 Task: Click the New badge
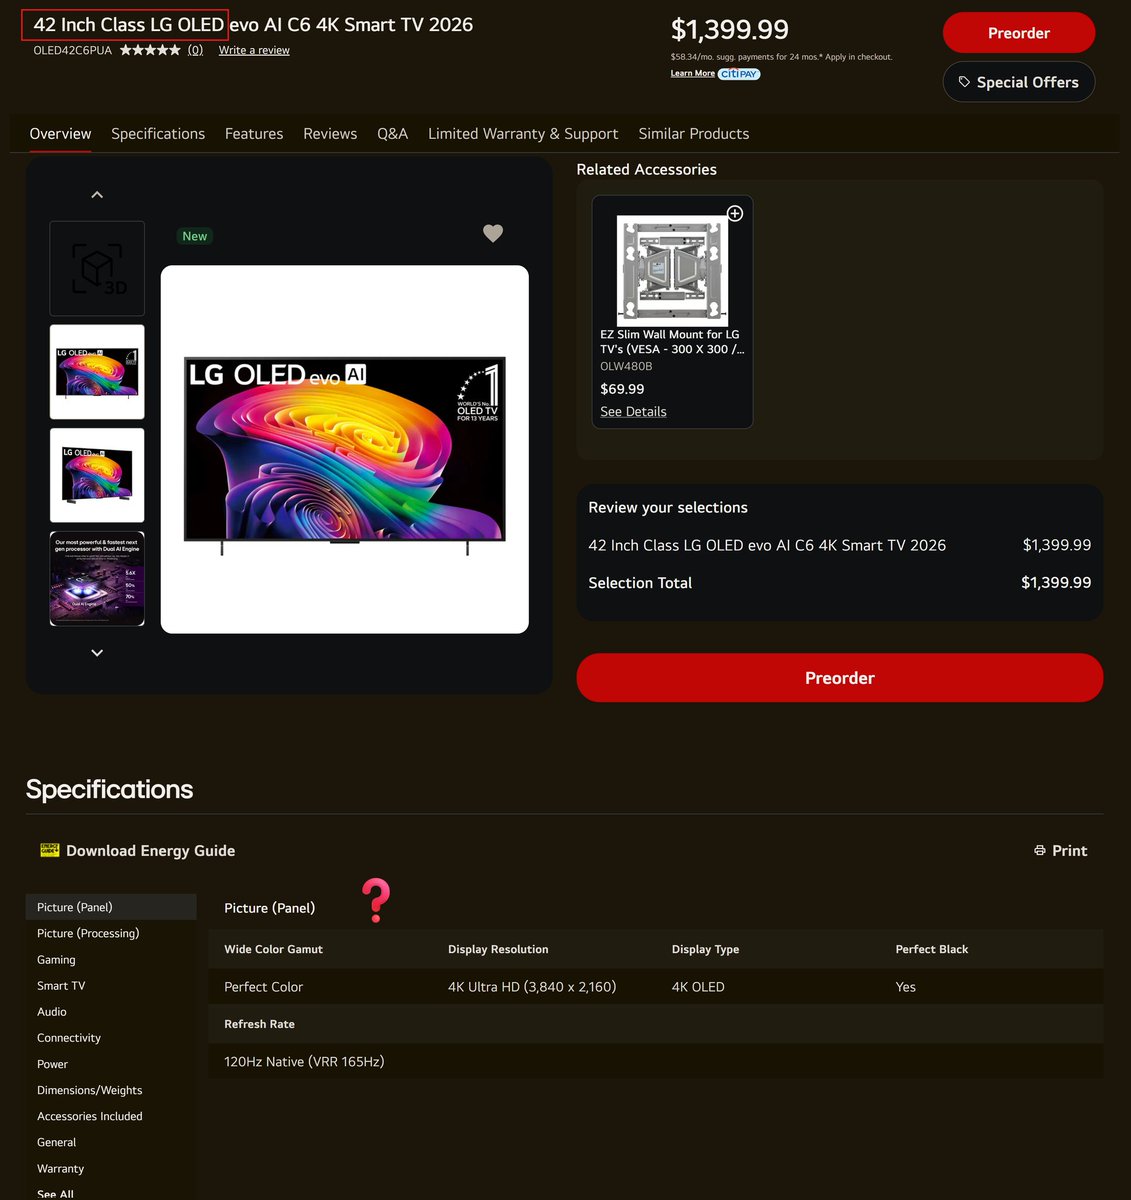tap(195, 236)
